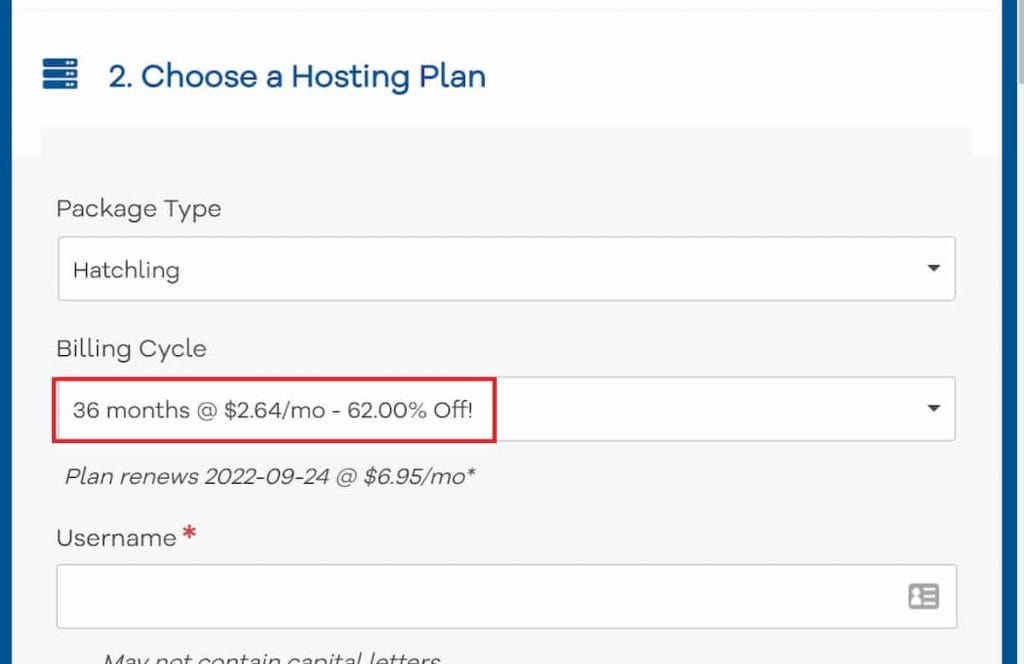Focus the Username input field
This screenshot has height=664, width=1024.
point(480,597)
